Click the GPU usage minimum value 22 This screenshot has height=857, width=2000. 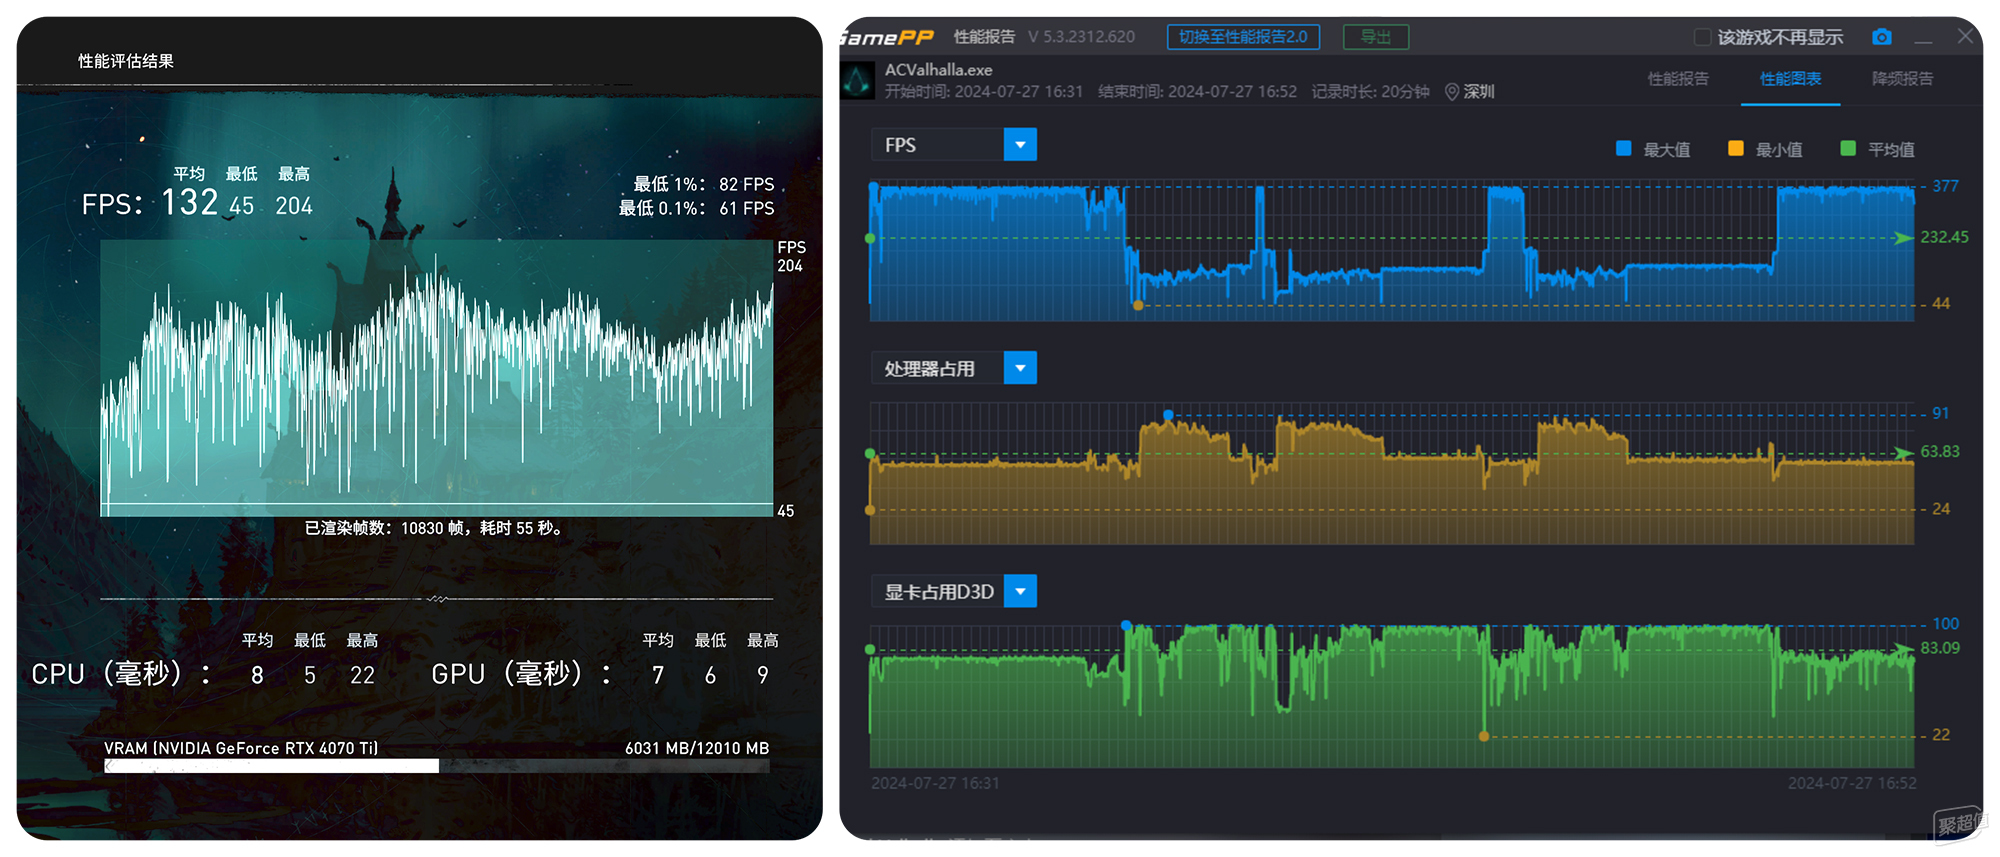[x=1941, y=735]
